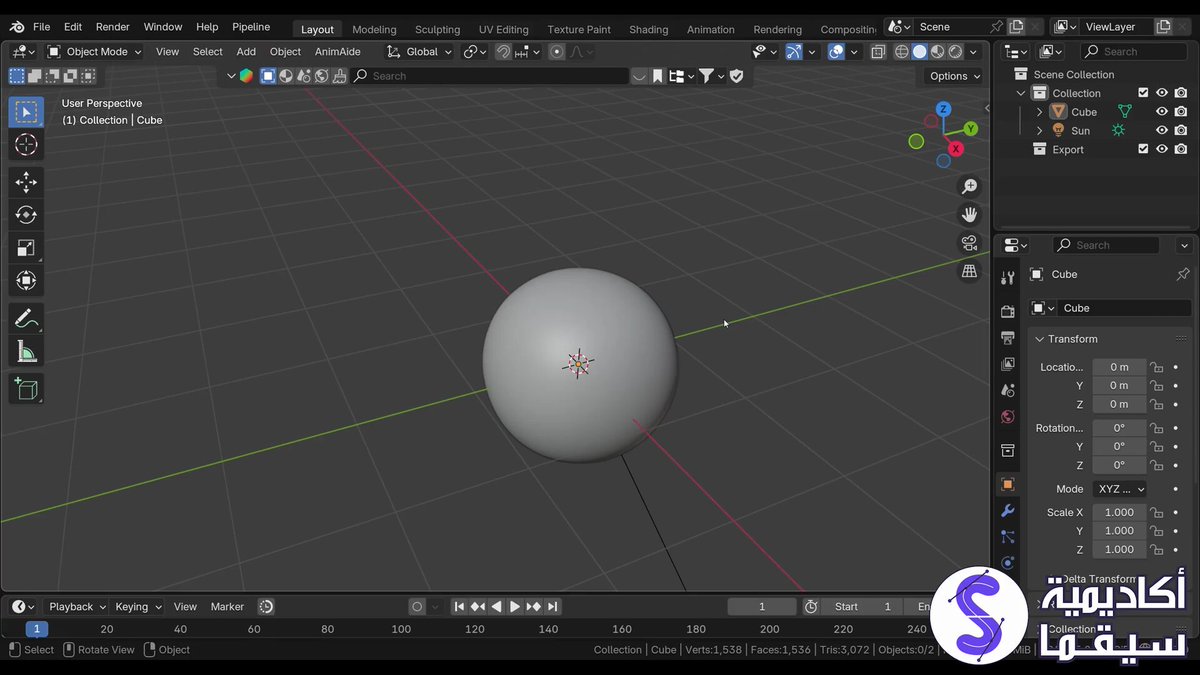Open the World properties tab
The height and width of the screenshot is (675, 1200).
pos(1008,416)
